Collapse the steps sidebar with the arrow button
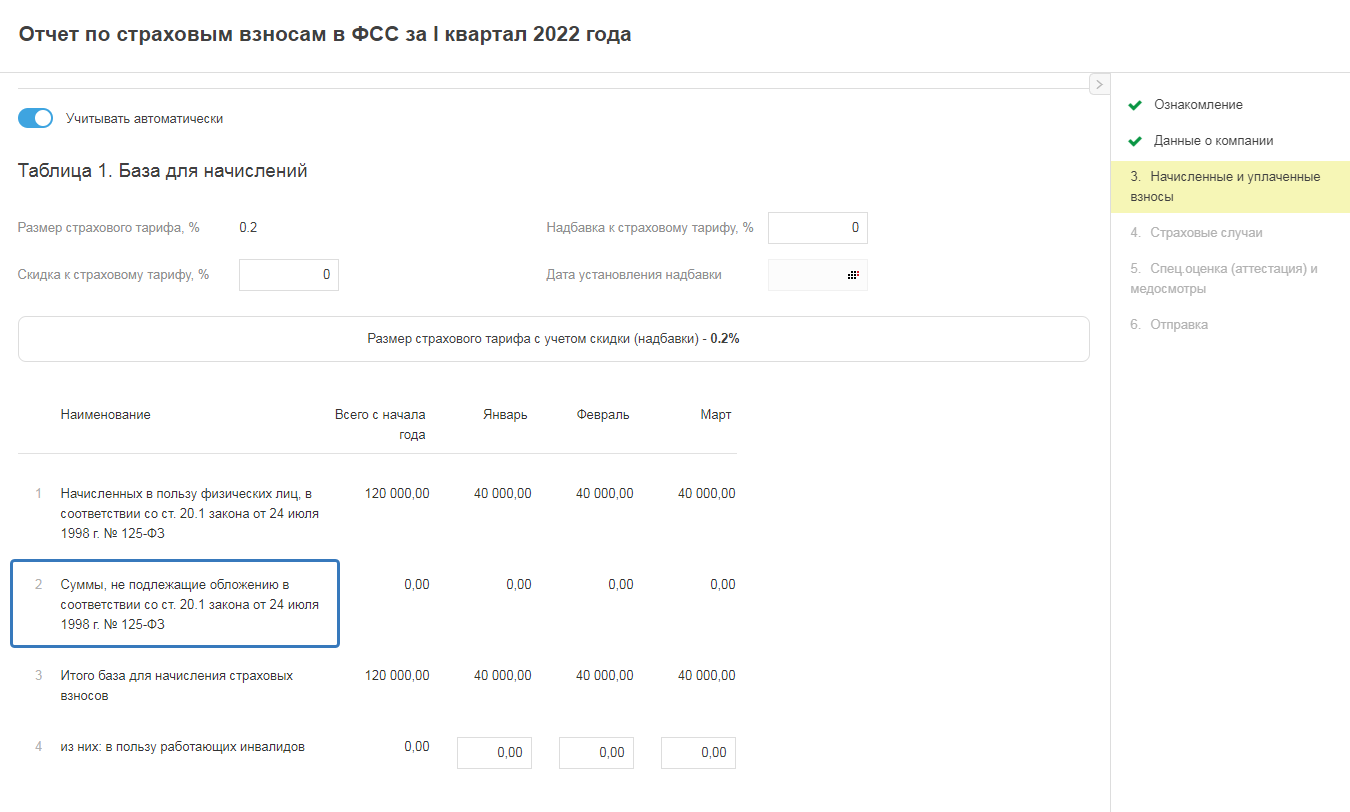Viewport: 1350px width, 812px height. tap(1098, 84)
